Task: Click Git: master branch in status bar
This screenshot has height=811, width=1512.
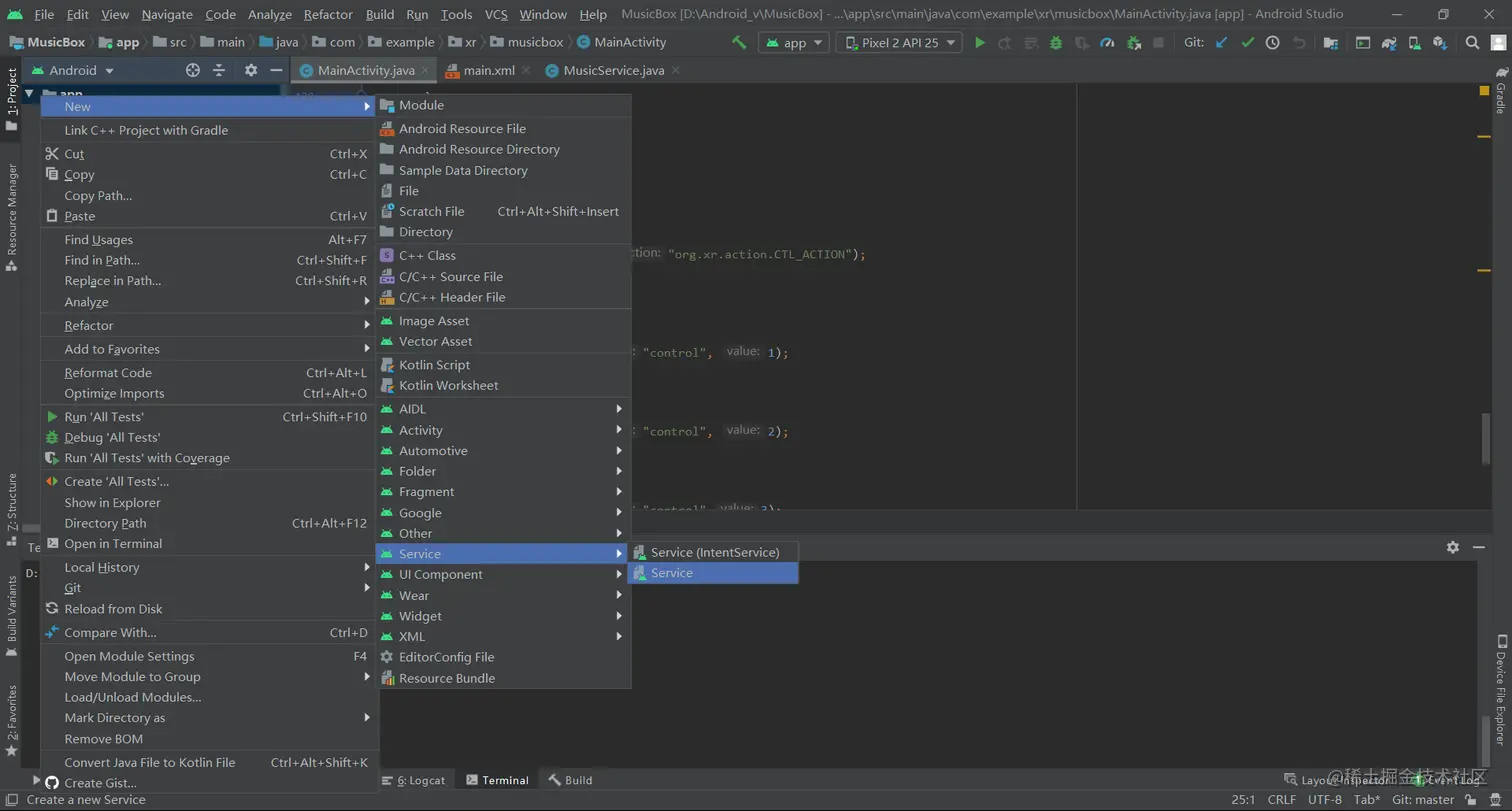Action: (x=1422, y=800)
